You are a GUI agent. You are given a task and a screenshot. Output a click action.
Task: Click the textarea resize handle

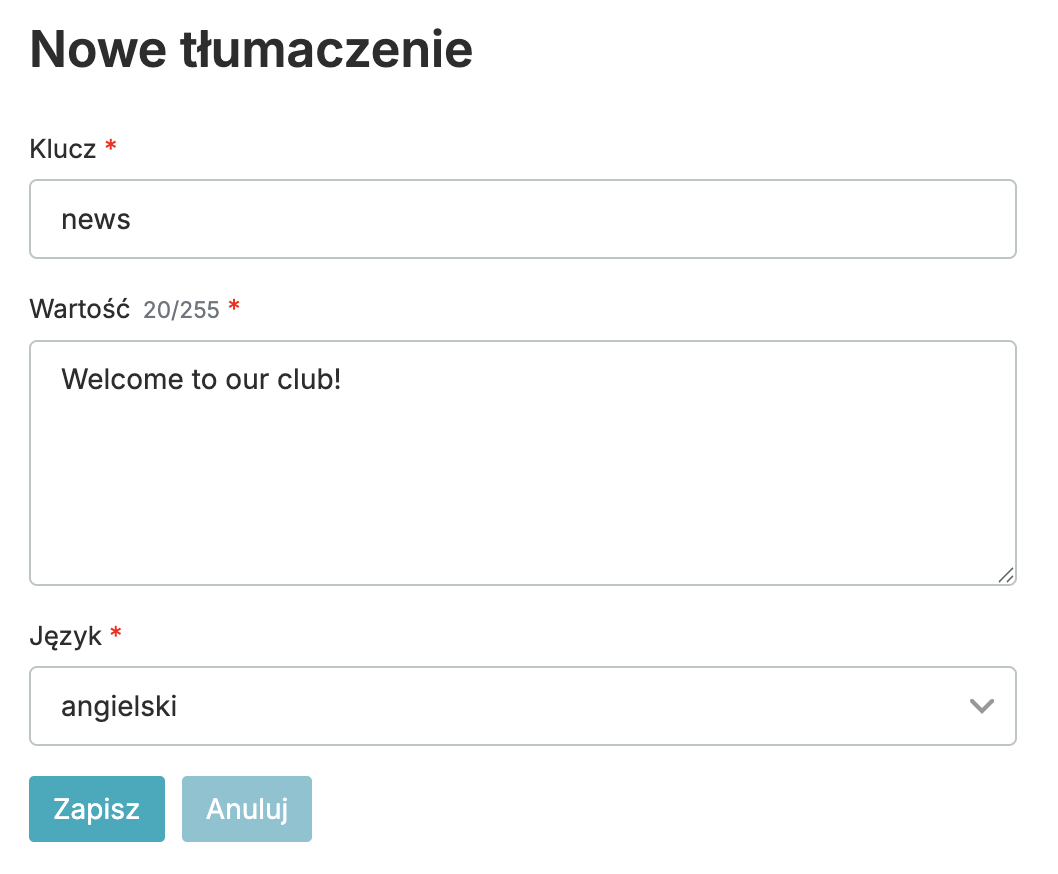(1005, 574)
